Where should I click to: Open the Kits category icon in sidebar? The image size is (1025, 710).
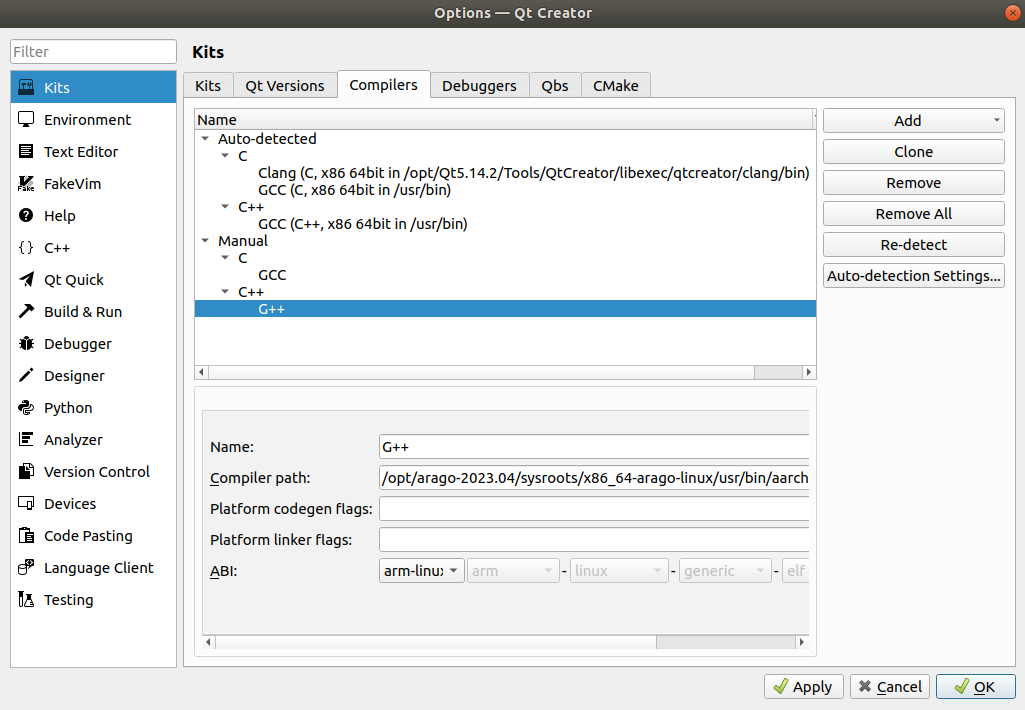[27, 87]
